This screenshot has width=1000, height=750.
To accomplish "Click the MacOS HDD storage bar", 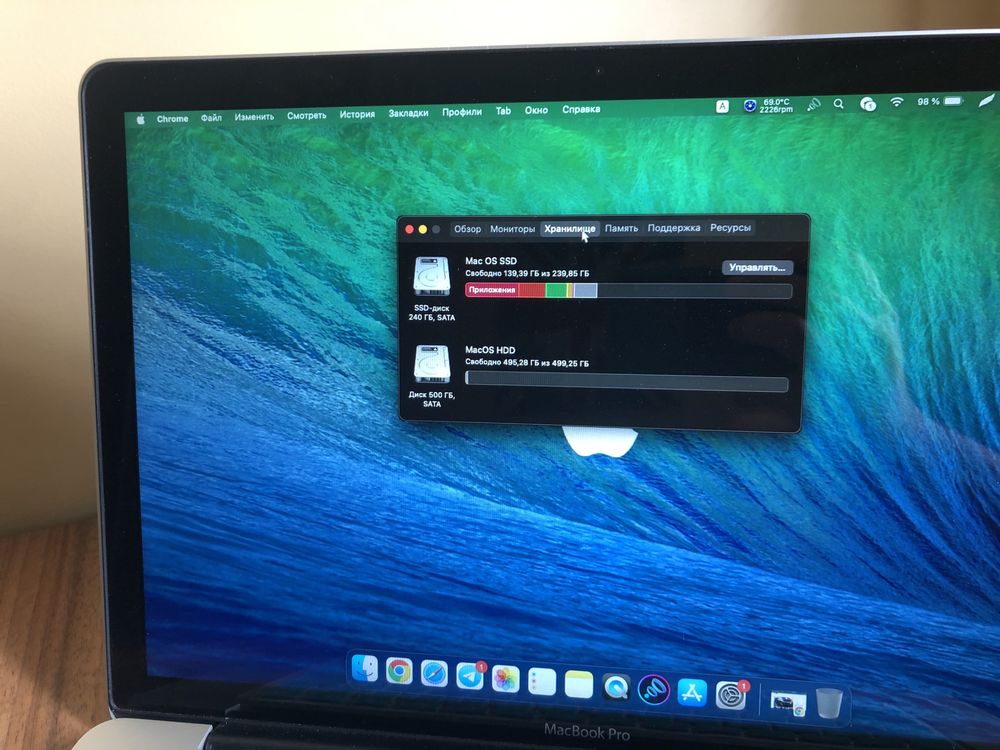I will point(627,381).
